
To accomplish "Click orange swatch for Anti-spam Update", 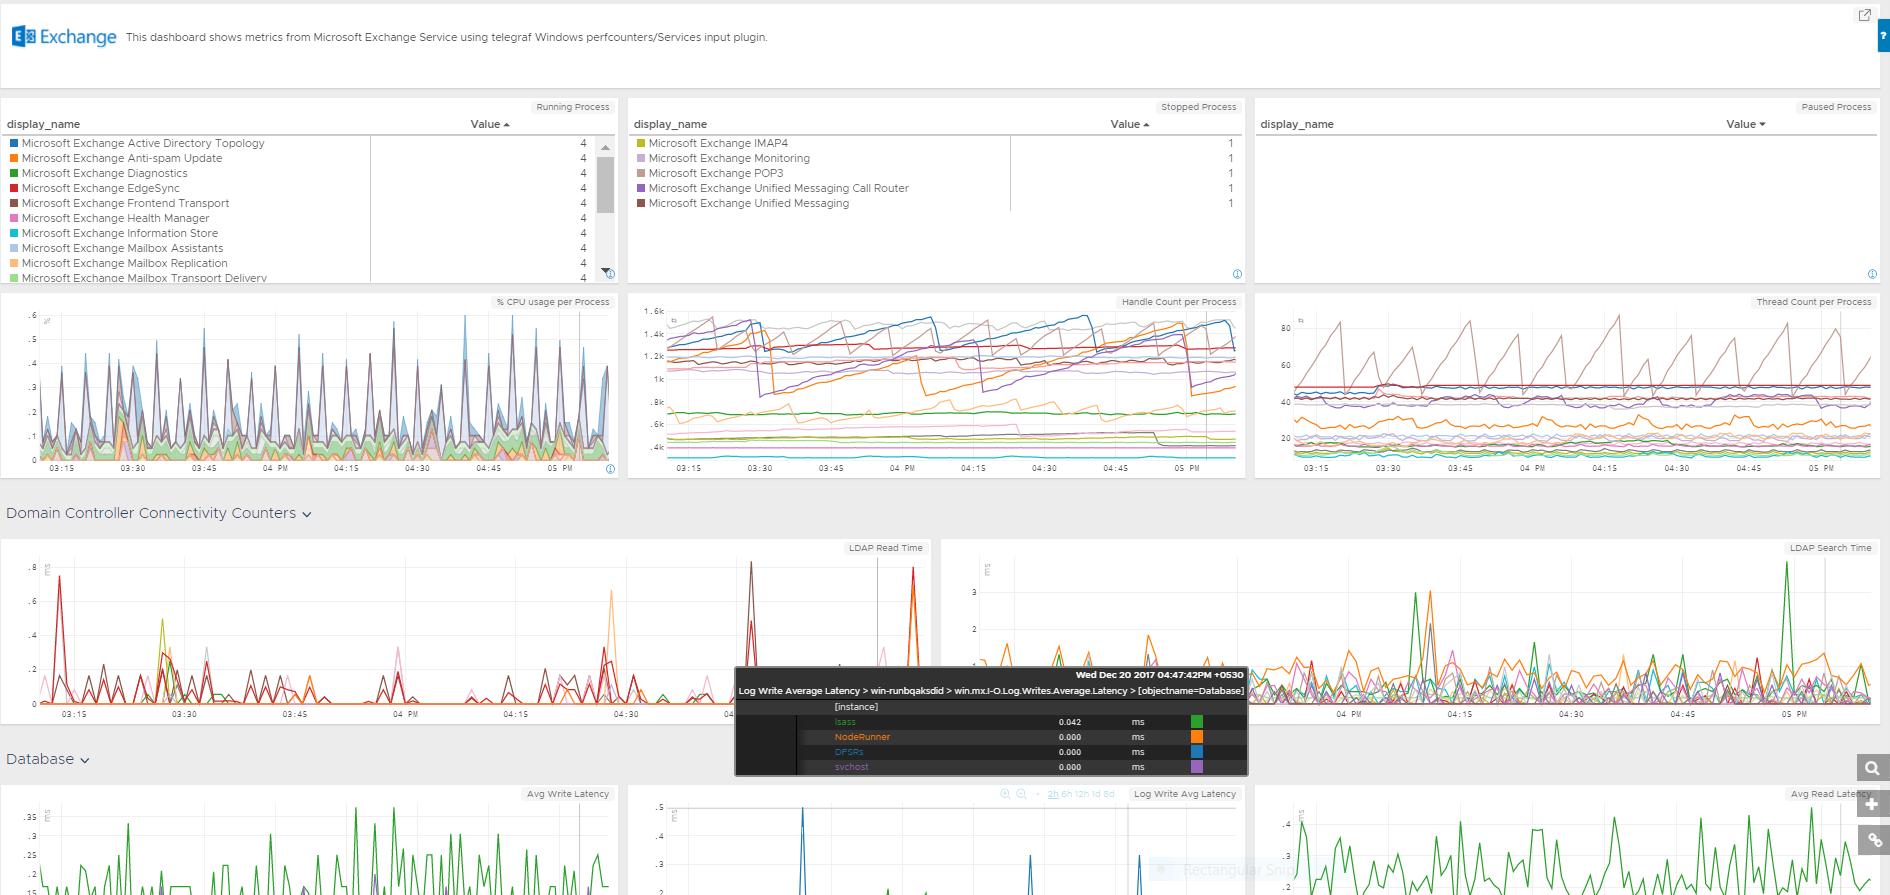I will tap(14, 158).
